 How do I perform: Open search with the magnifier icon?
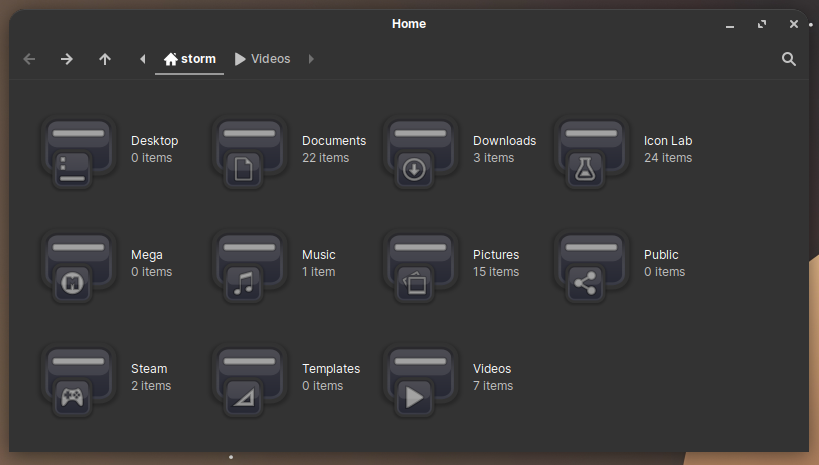click(x=789, y=59)
